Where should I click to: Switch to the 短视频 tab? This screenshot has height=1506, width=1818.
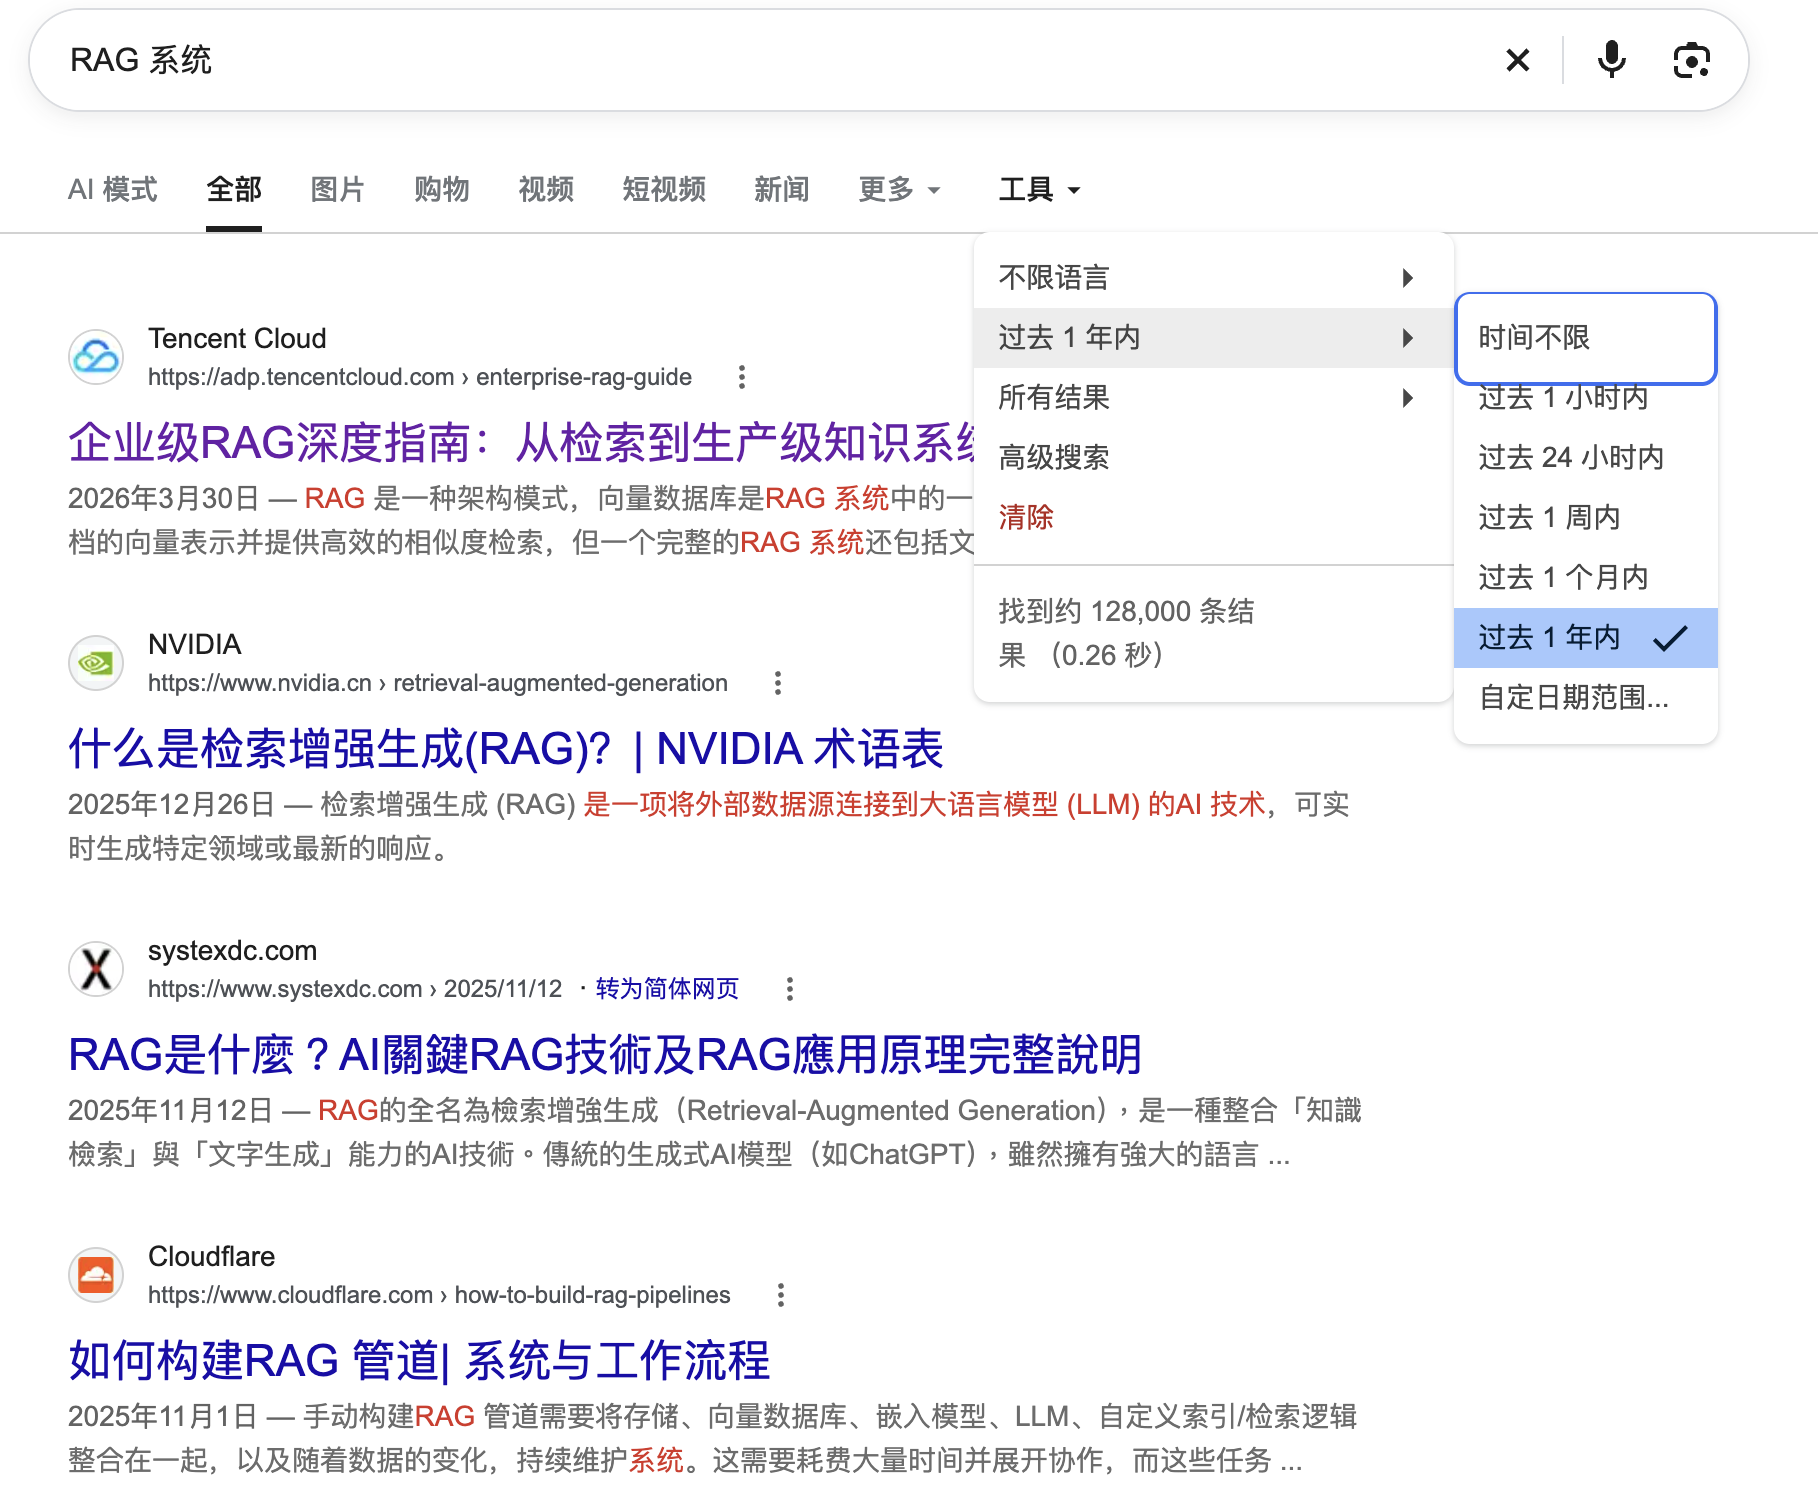[664, 189]
